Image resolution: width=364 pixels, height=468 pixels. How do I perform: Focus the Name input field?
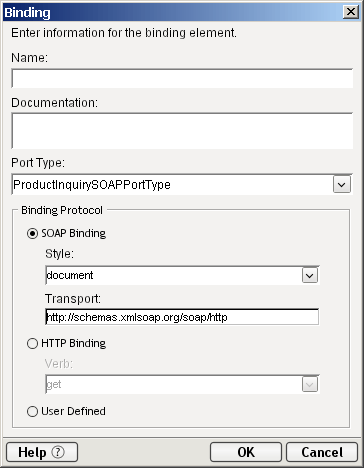[182, 79]
